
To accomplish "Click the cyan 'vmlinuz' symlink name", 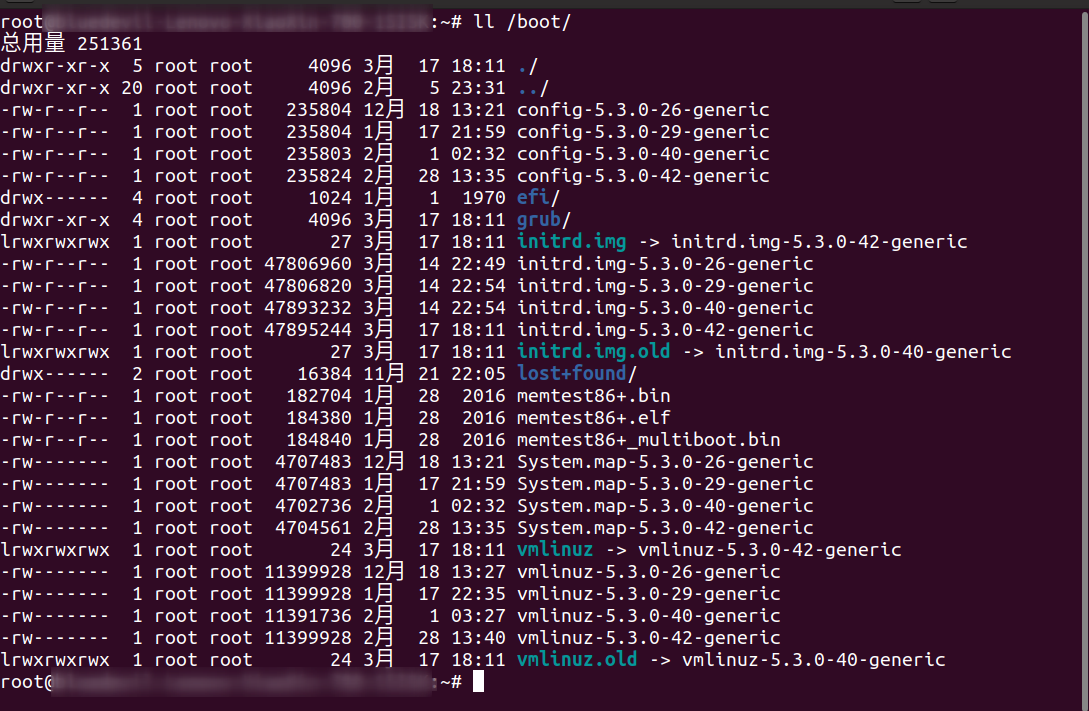I will tap(555, 550).
